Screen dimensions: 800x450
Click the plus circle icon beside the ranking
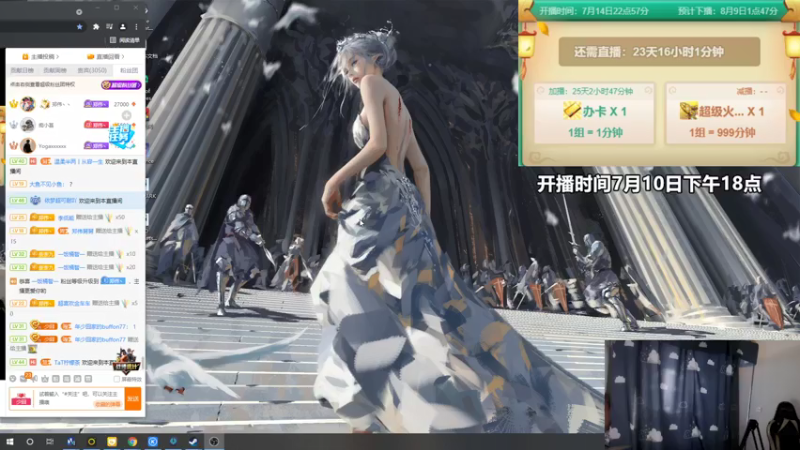tap(127, 115)
